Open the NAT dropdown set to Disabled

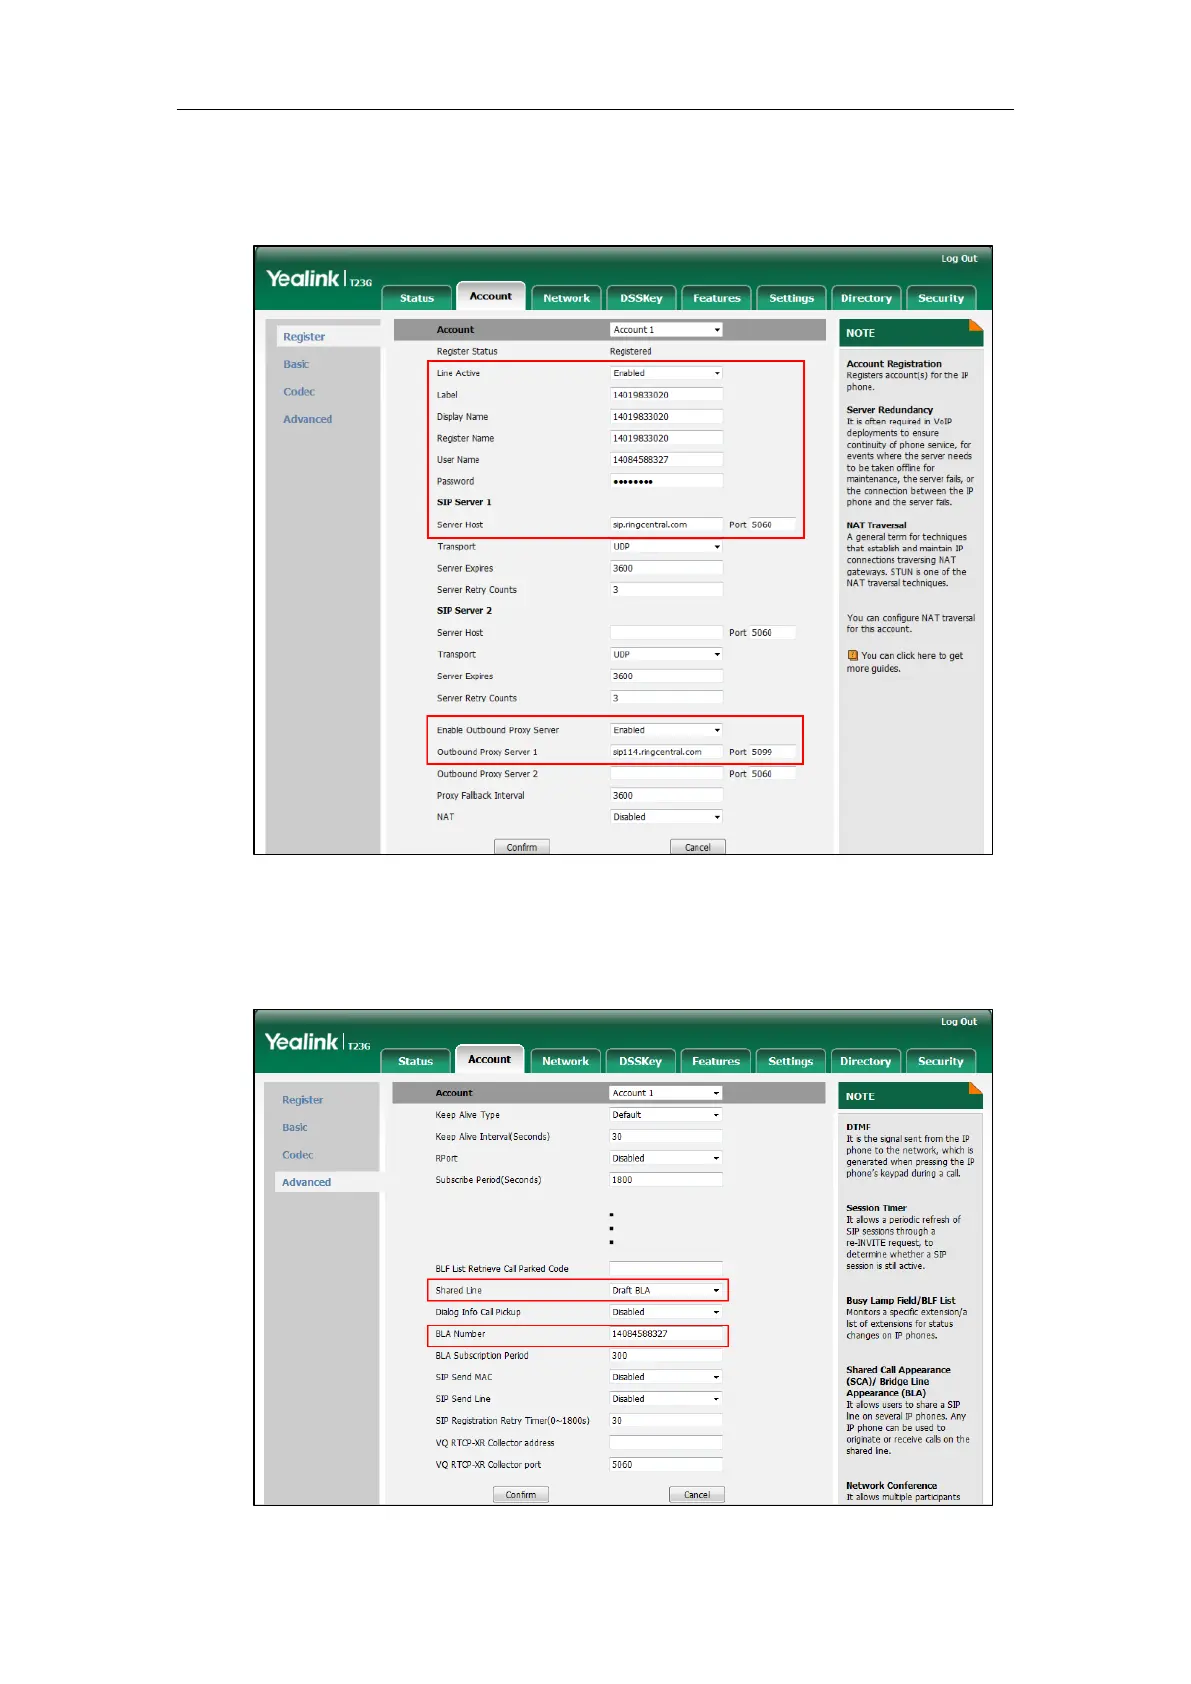[x=666, y=817]
